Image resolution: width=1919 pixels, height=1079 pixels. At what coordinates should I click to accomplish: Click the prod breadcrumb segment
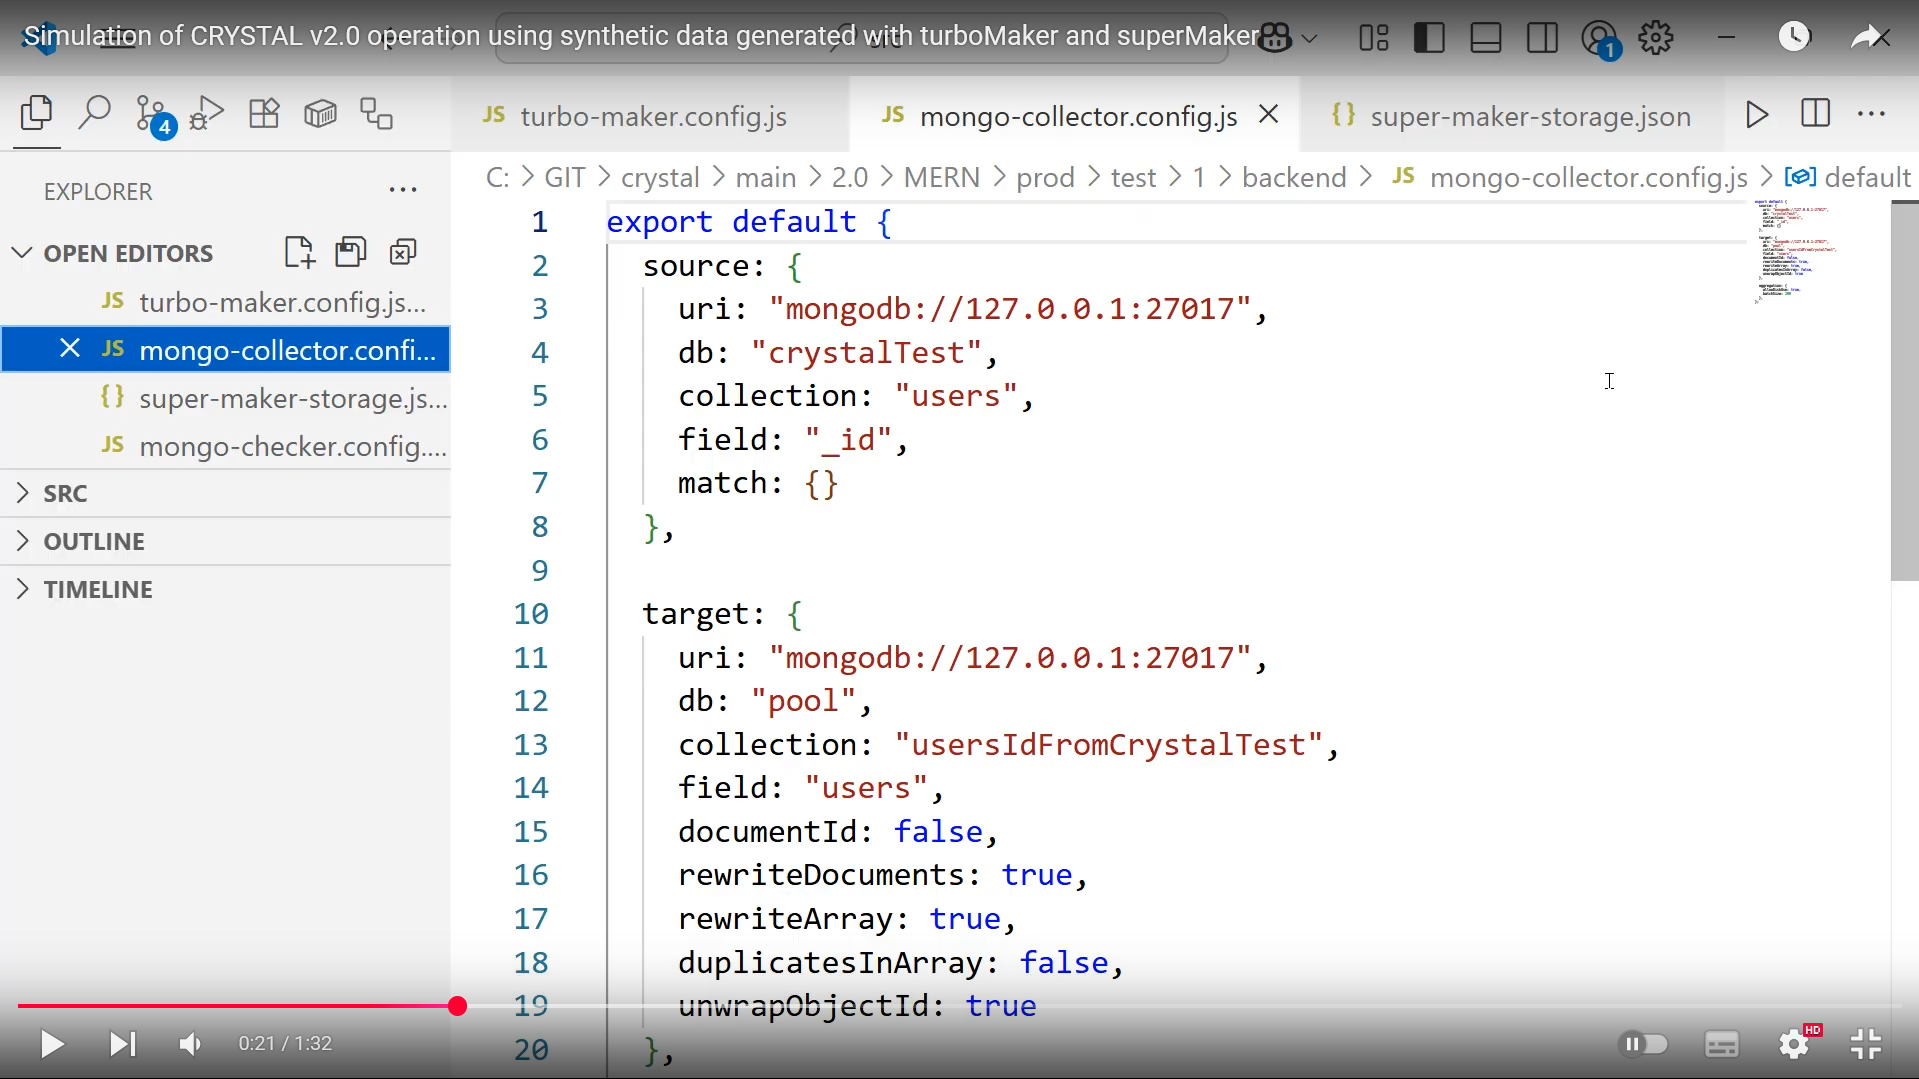pyautogui.click(x=1045, y=177)
